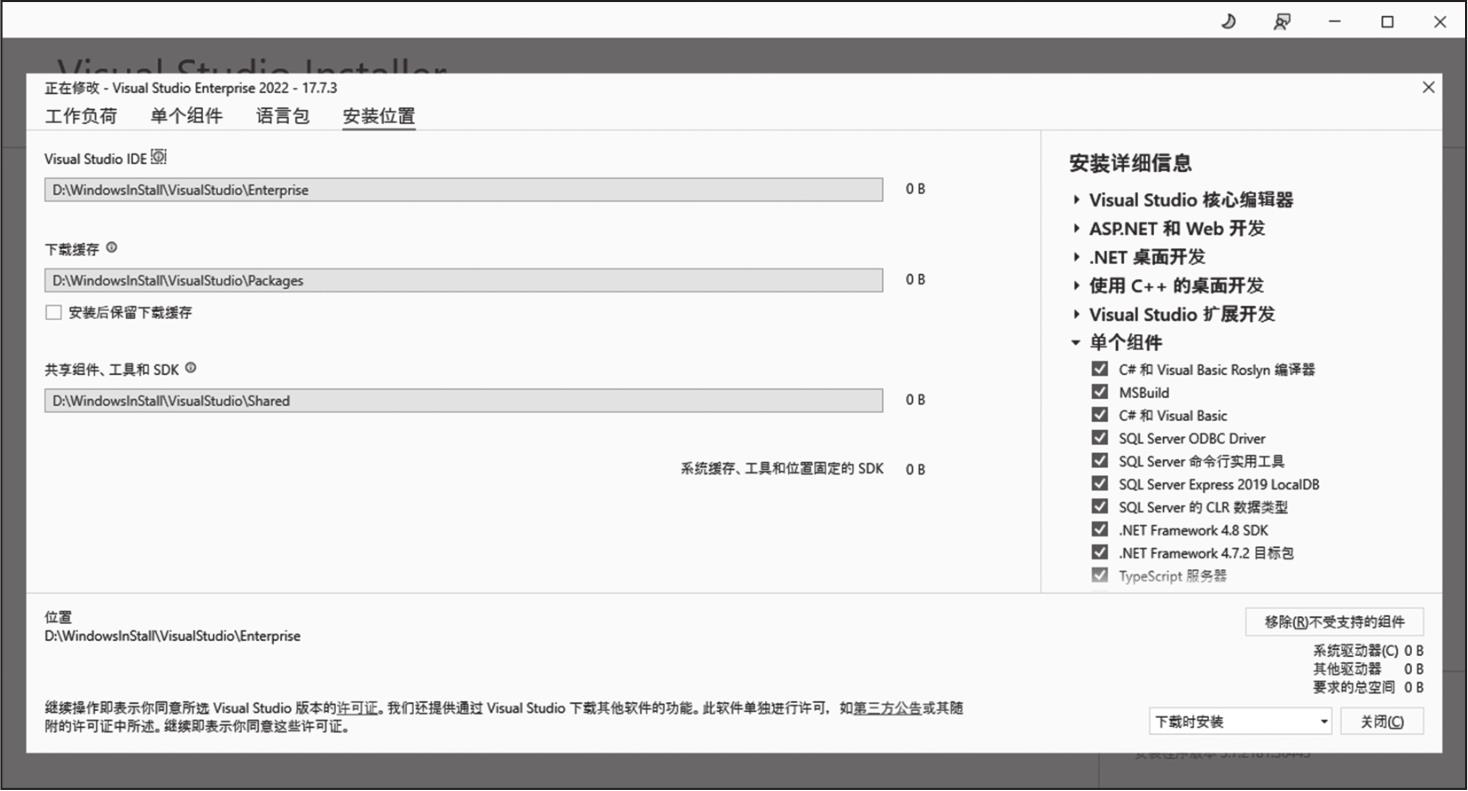This screenshot has height=791, width=1468.
Task: Click the 系统缓存、工具和位置固定的 SDK label
Action: (782, 469)
